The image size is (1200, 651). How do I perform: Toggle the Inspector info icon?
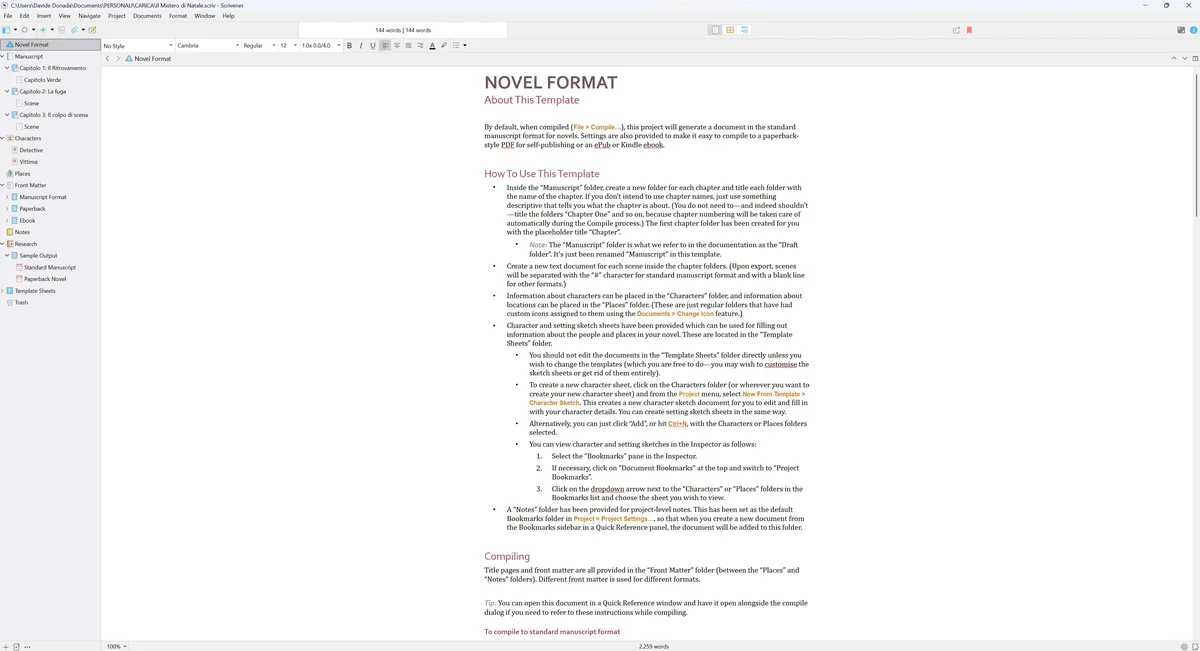(1194, 30)
